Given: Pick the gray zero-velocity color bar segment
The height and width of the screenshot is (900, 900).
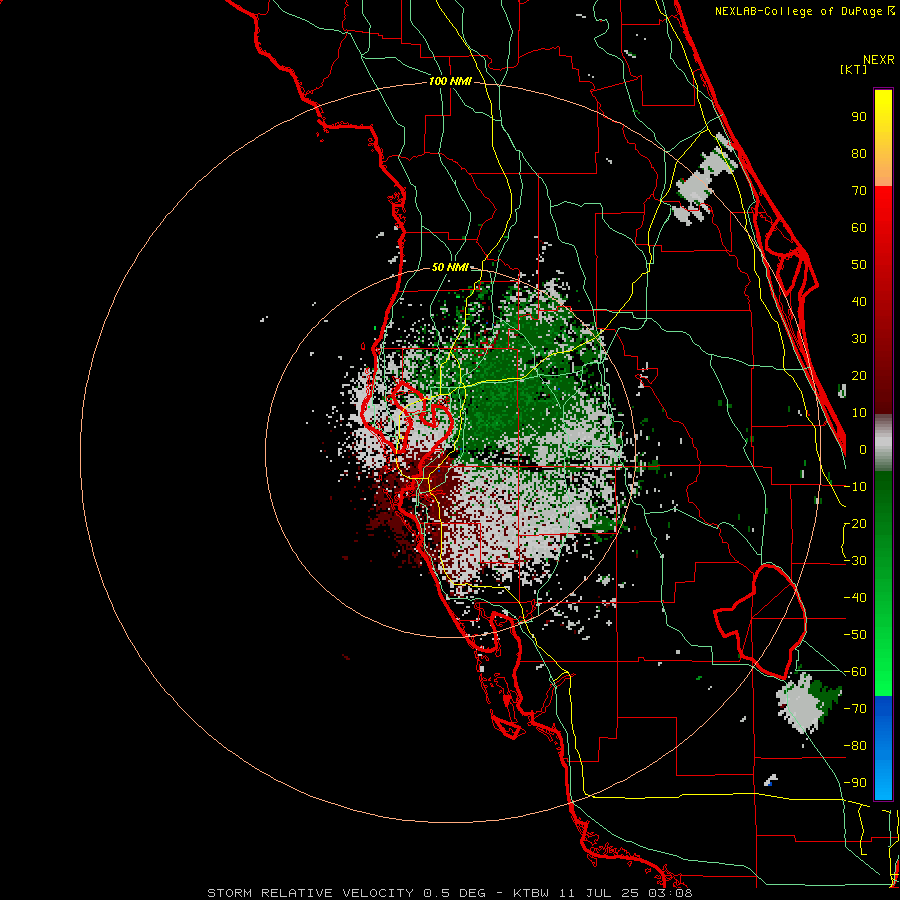Looking at the screenshot, I should click(x=883, y=443).
